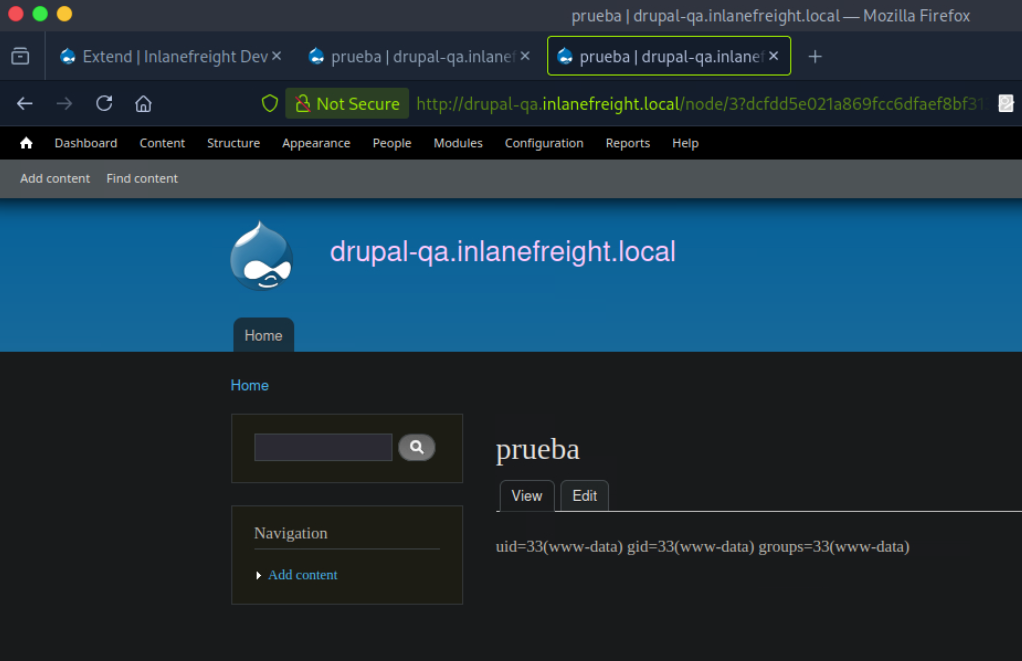Click Find content shortcut link
The height and width of the screenshot is (661, 1022).
click(x=142, y=178)
